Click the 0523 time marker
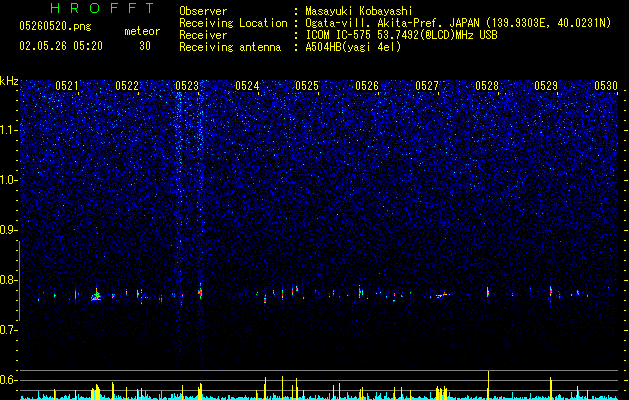This screenshot has height=400, width=629. (187, 85)
